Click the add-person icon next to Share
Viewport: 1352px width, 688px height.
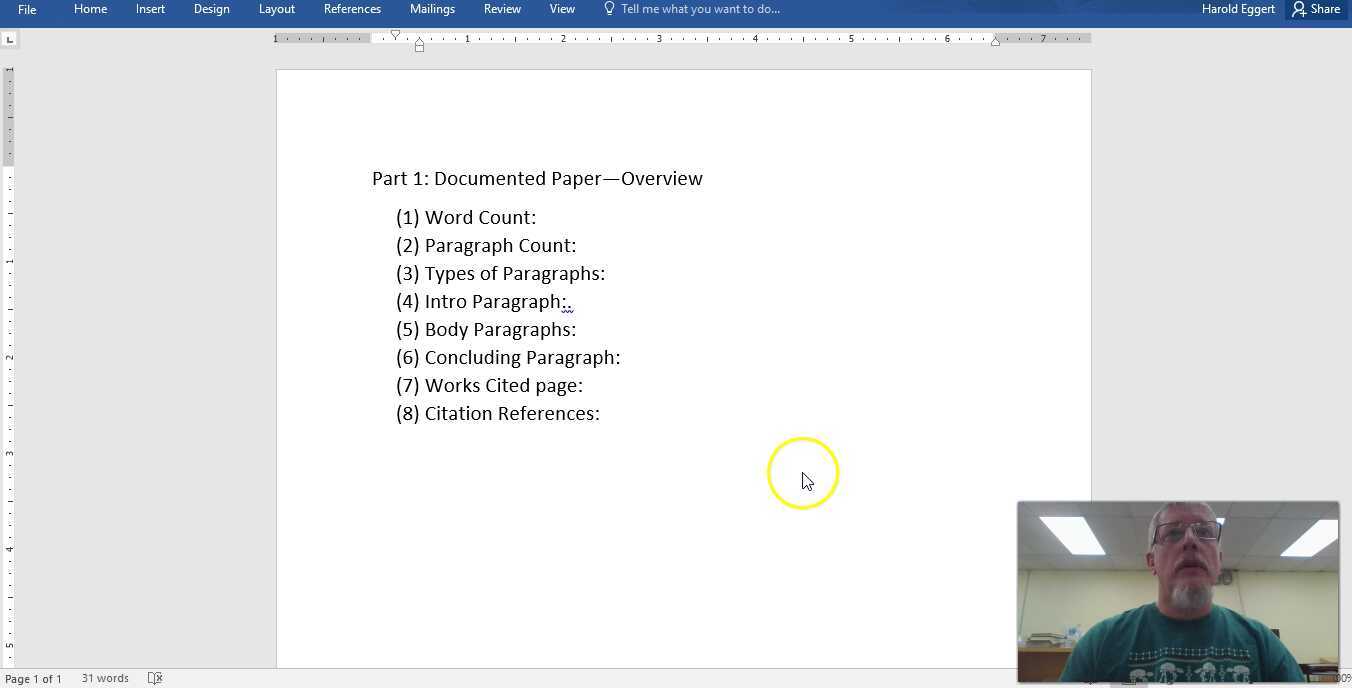tap(1297, 9)
